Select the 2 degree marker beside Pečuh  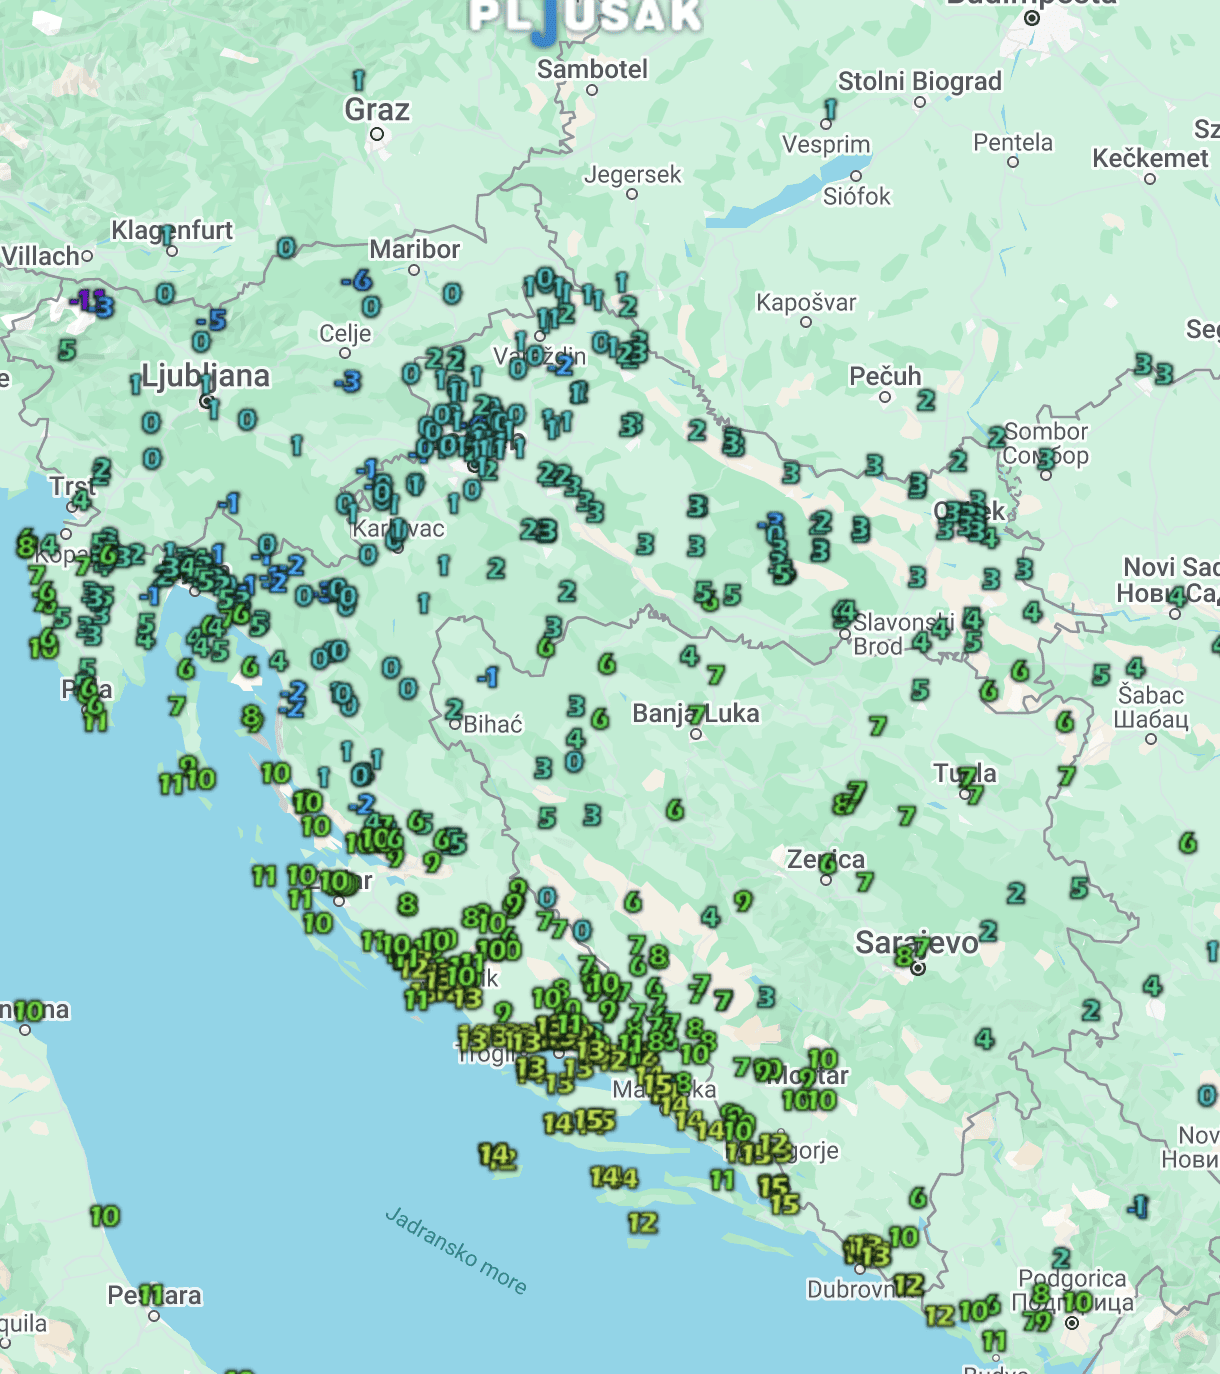926,400
